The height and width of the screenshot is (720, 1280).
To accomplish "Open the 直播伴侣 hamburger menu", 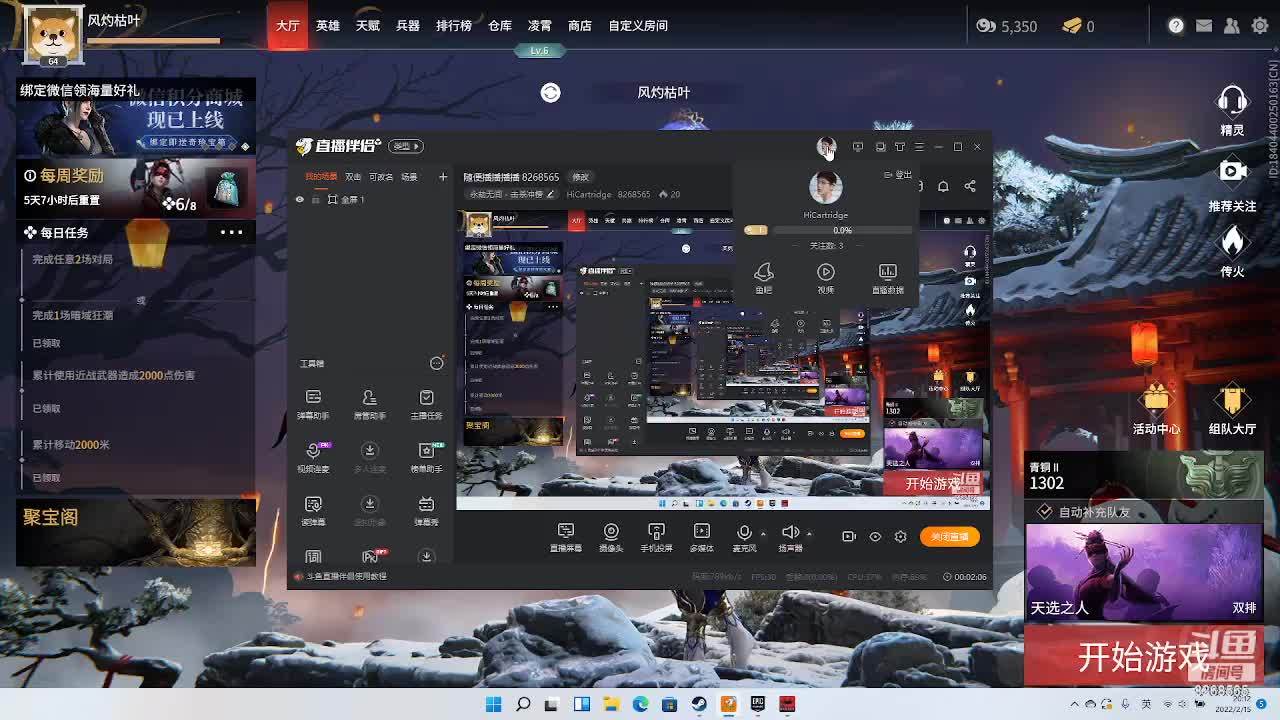I will [x=919, y=147].
